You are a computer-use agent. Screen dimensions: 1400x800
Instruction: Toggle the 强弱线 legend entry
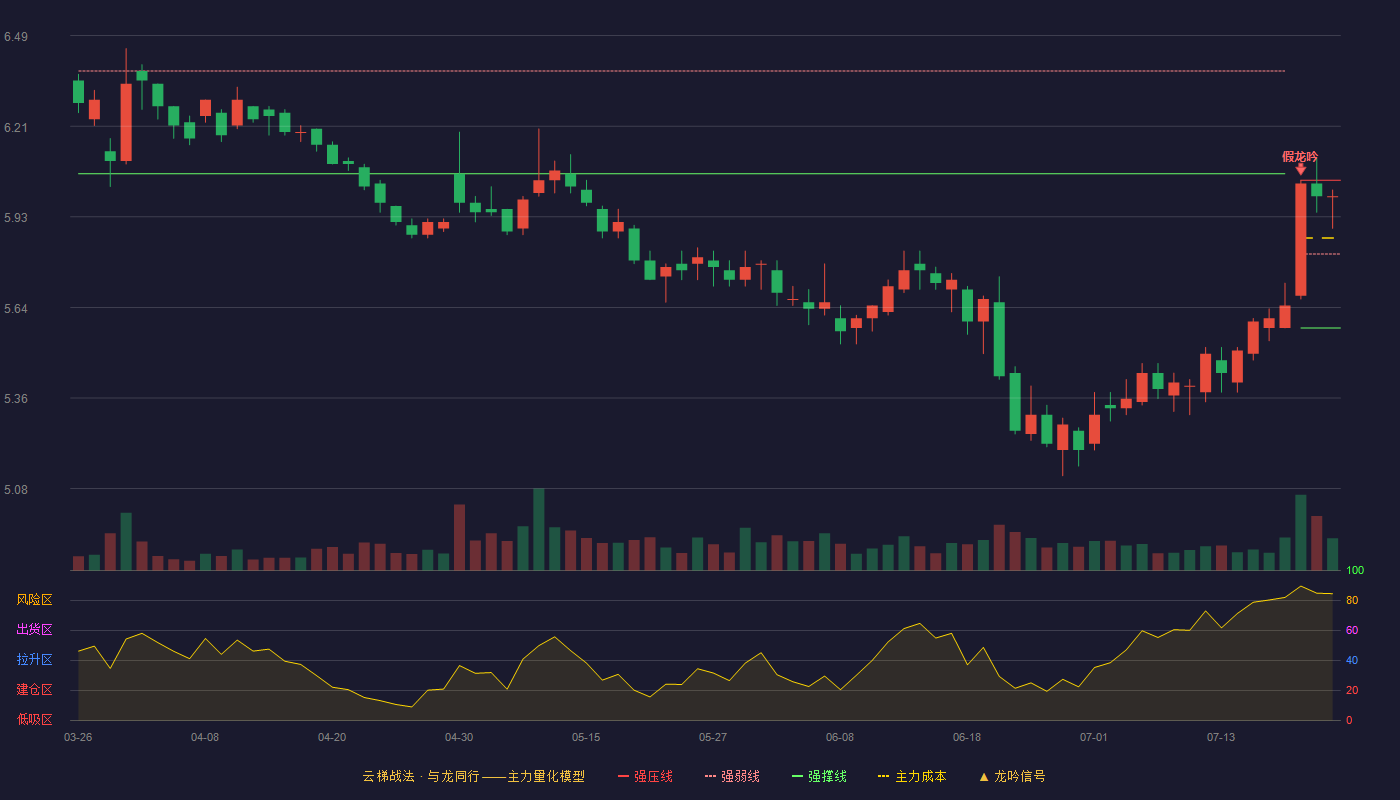(x=732, y=776)
